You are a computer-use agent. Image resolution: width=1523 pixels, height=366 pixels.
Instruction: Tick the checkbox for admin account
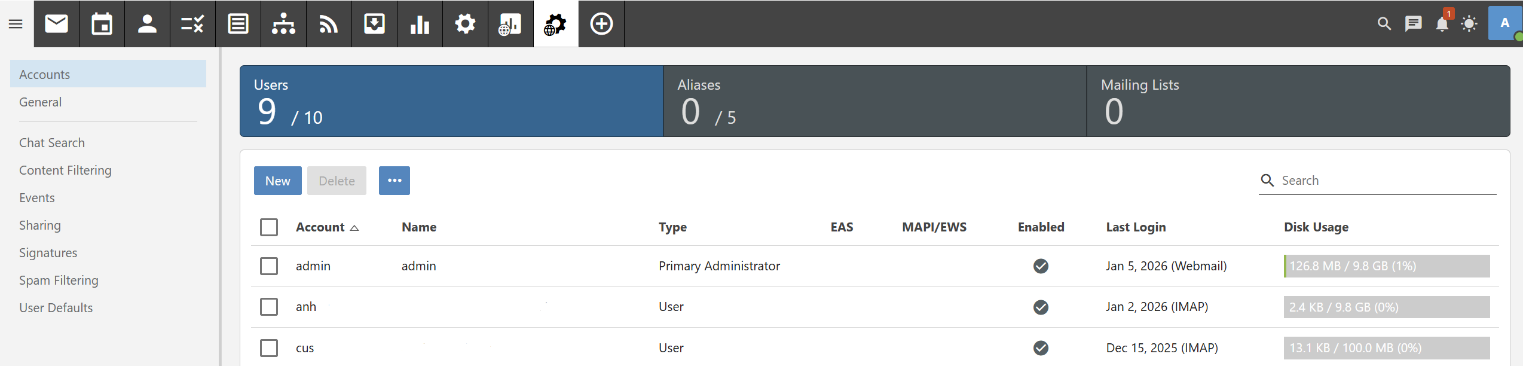(x=269, y=266)
